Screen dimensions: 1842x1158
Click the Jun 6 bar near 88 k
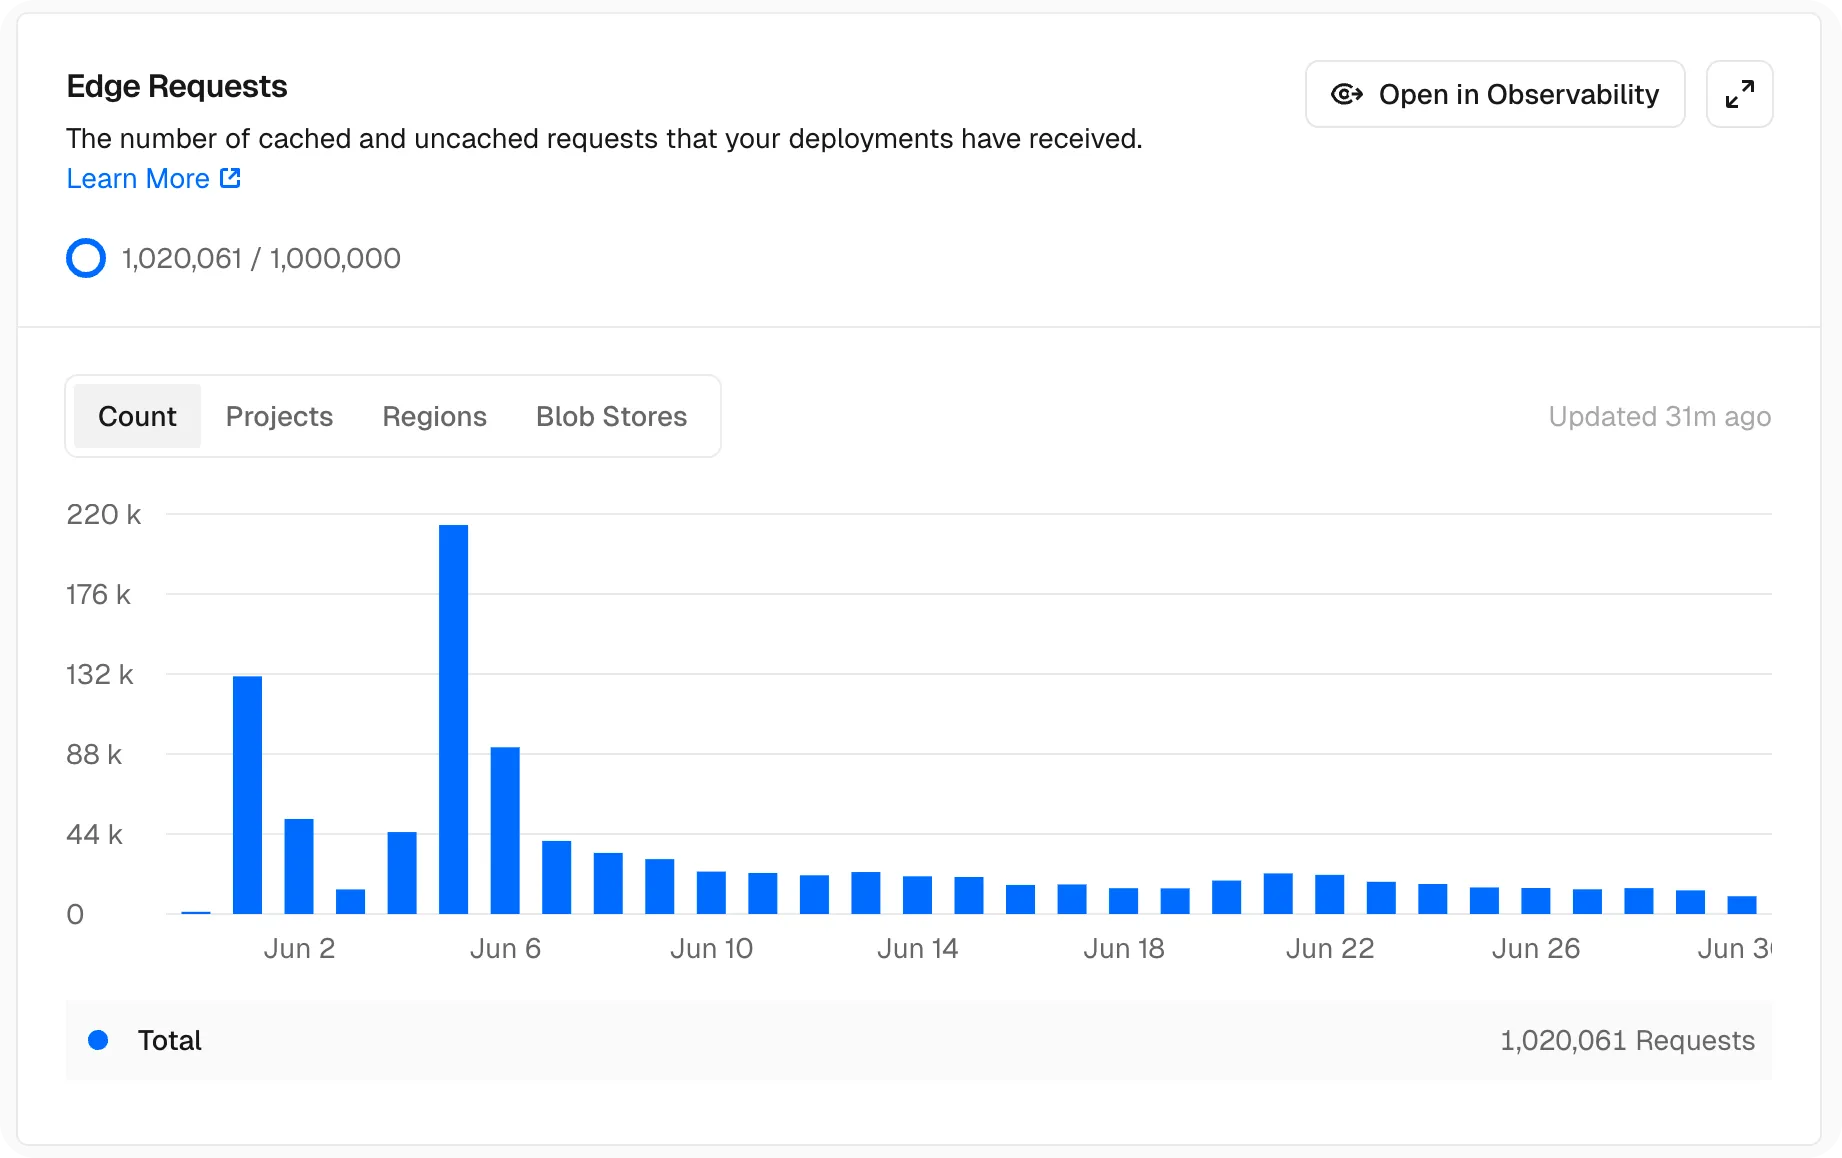(505, 830)
